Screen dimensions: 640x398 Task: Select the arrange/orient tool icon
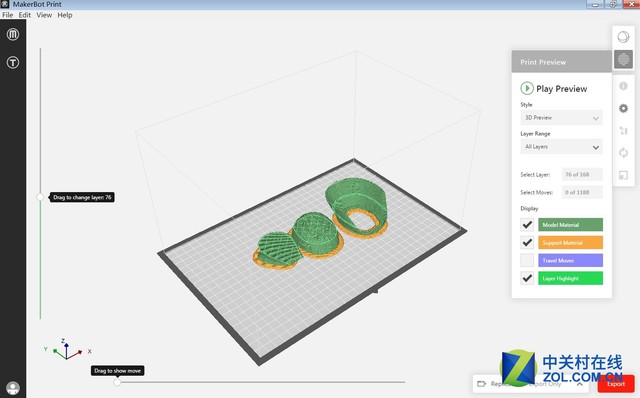point(623,131)
